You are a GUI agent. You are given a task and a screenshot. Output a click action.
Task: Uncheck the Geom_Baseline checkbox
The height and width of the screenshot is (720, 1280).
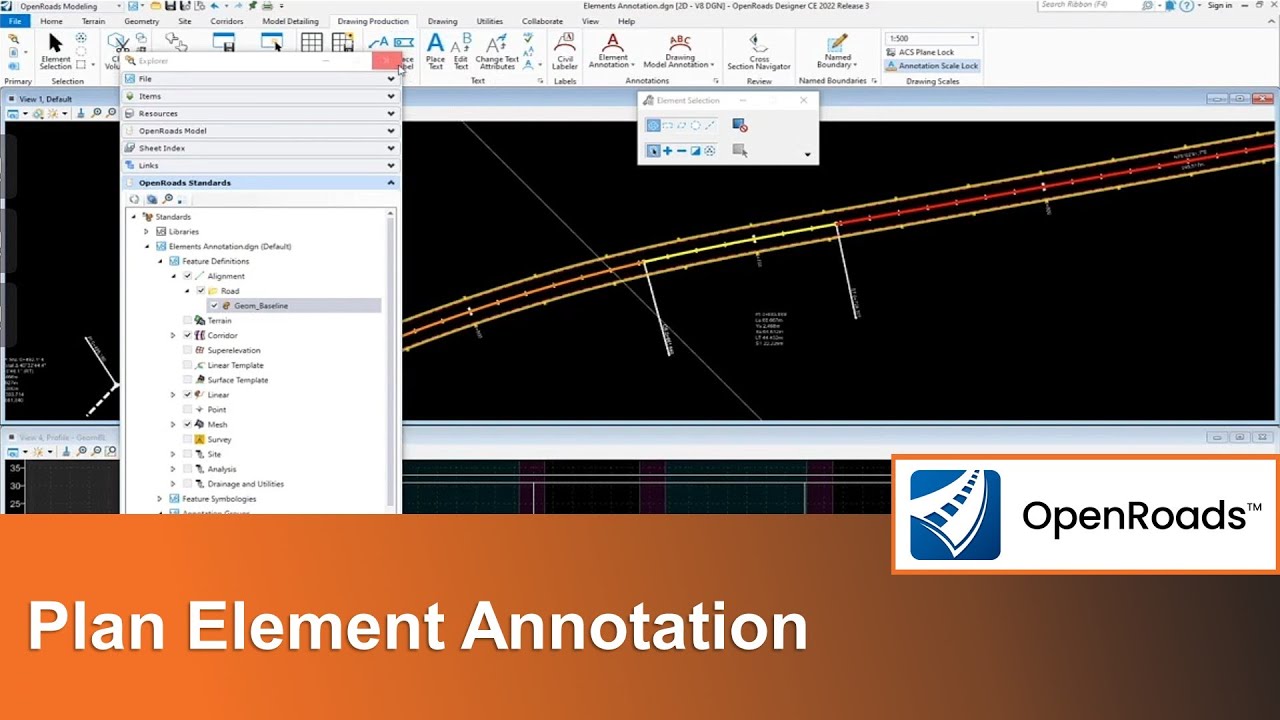pos(214,306)
